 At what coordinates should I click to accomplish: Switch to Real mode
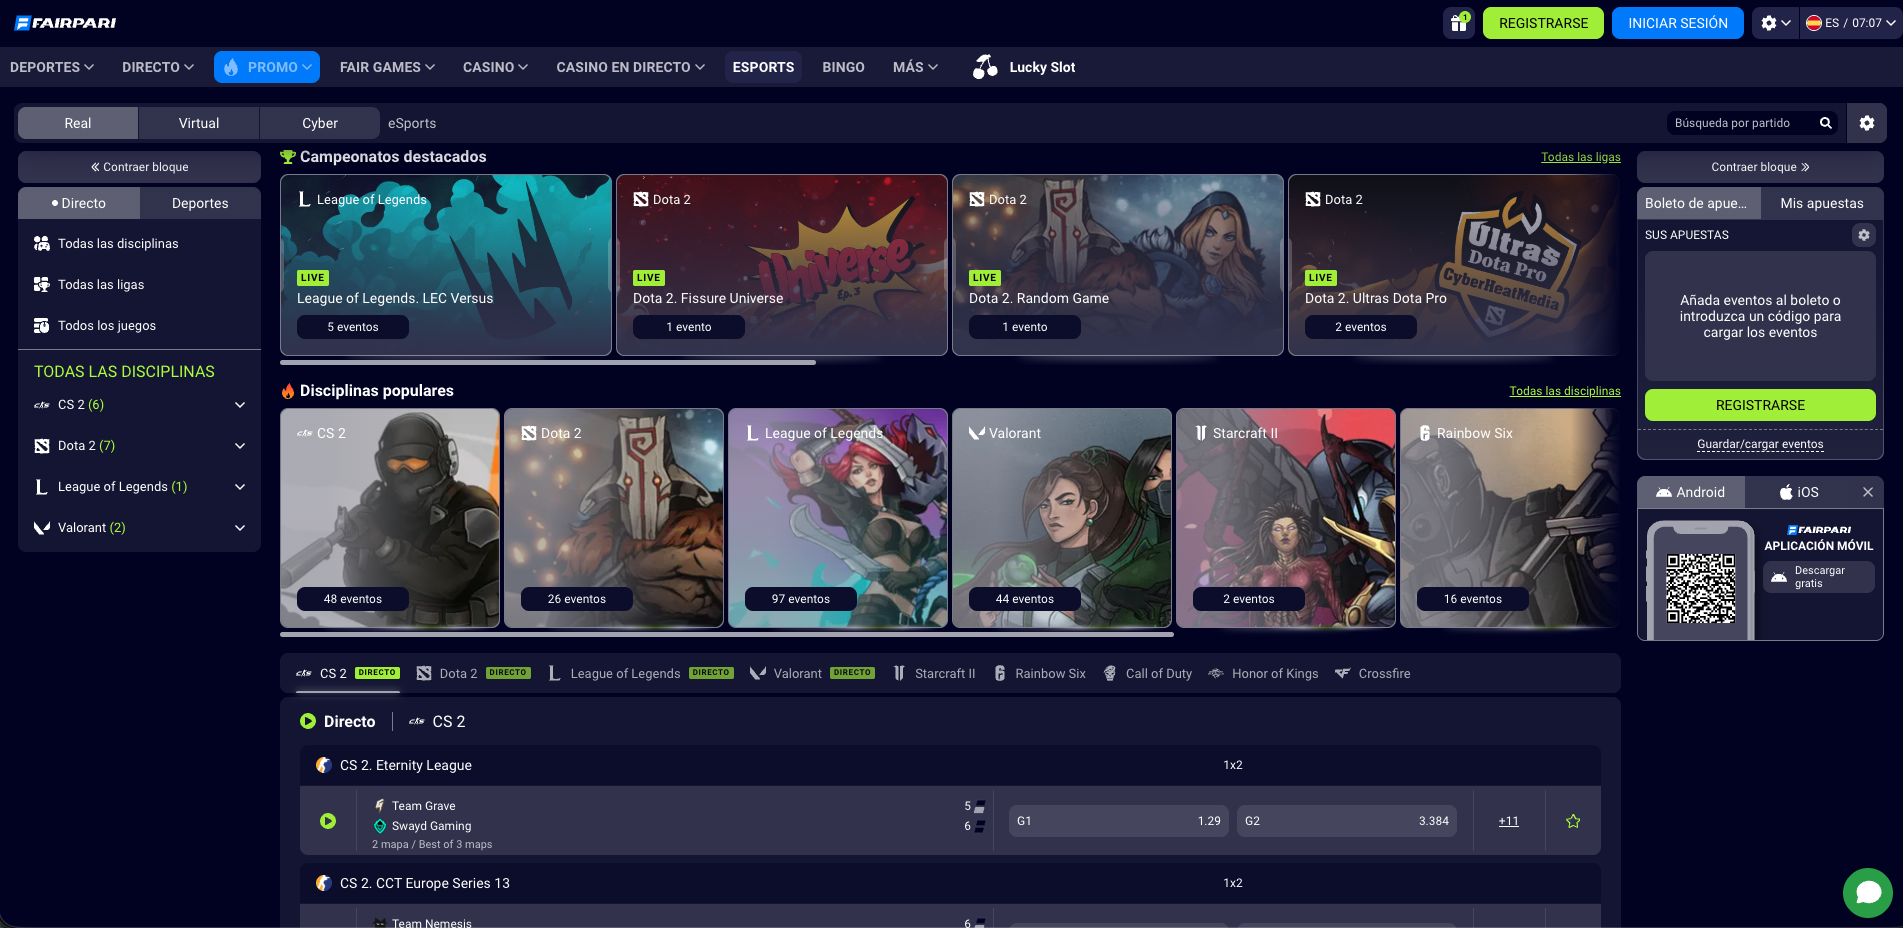pos(78,123)
